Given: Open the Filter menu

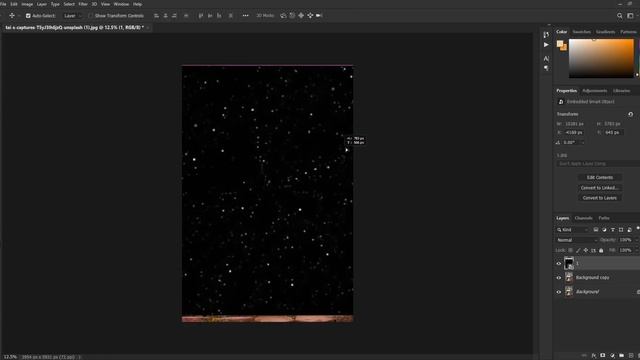Looking at the screenshot, I should [83, 4].
